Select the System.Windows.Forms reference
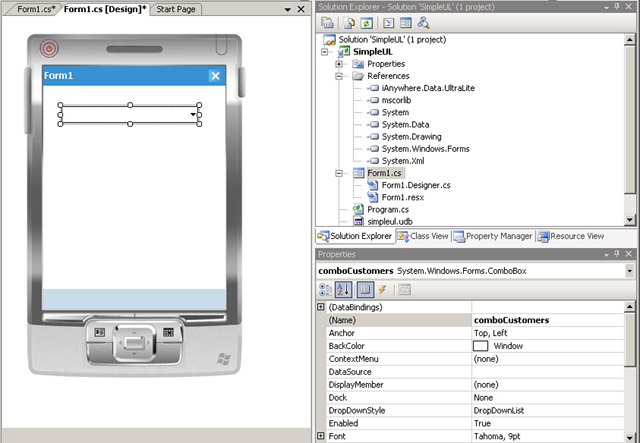The width and height of the screenshot is (640, 443). pyautogui.click(x=425, y=149)
